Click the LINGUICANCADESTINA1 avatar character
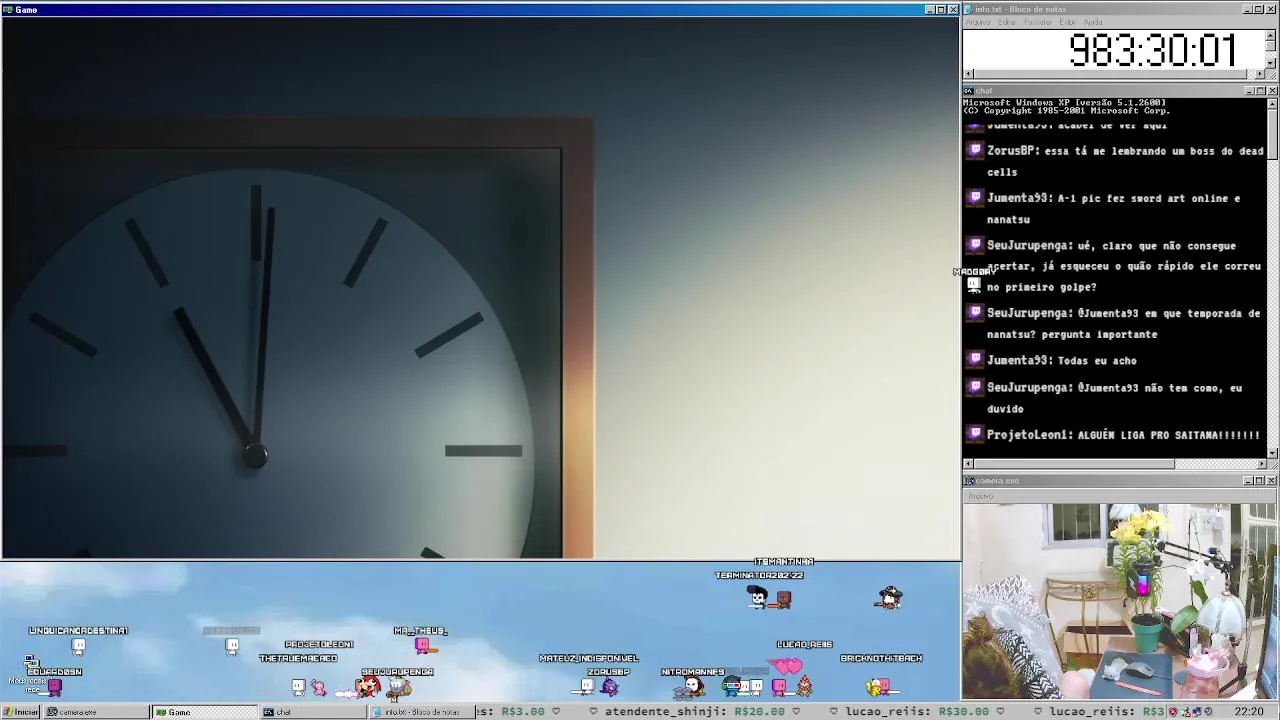Image resolution: width=1280 pixels, height=720 pixels. tap(78, 646)
